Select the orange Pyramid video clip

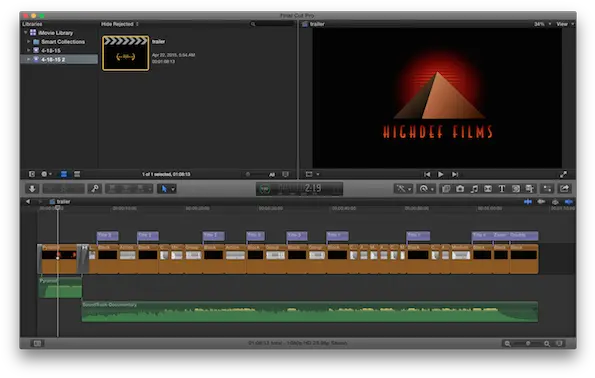[x=58, y=259]
